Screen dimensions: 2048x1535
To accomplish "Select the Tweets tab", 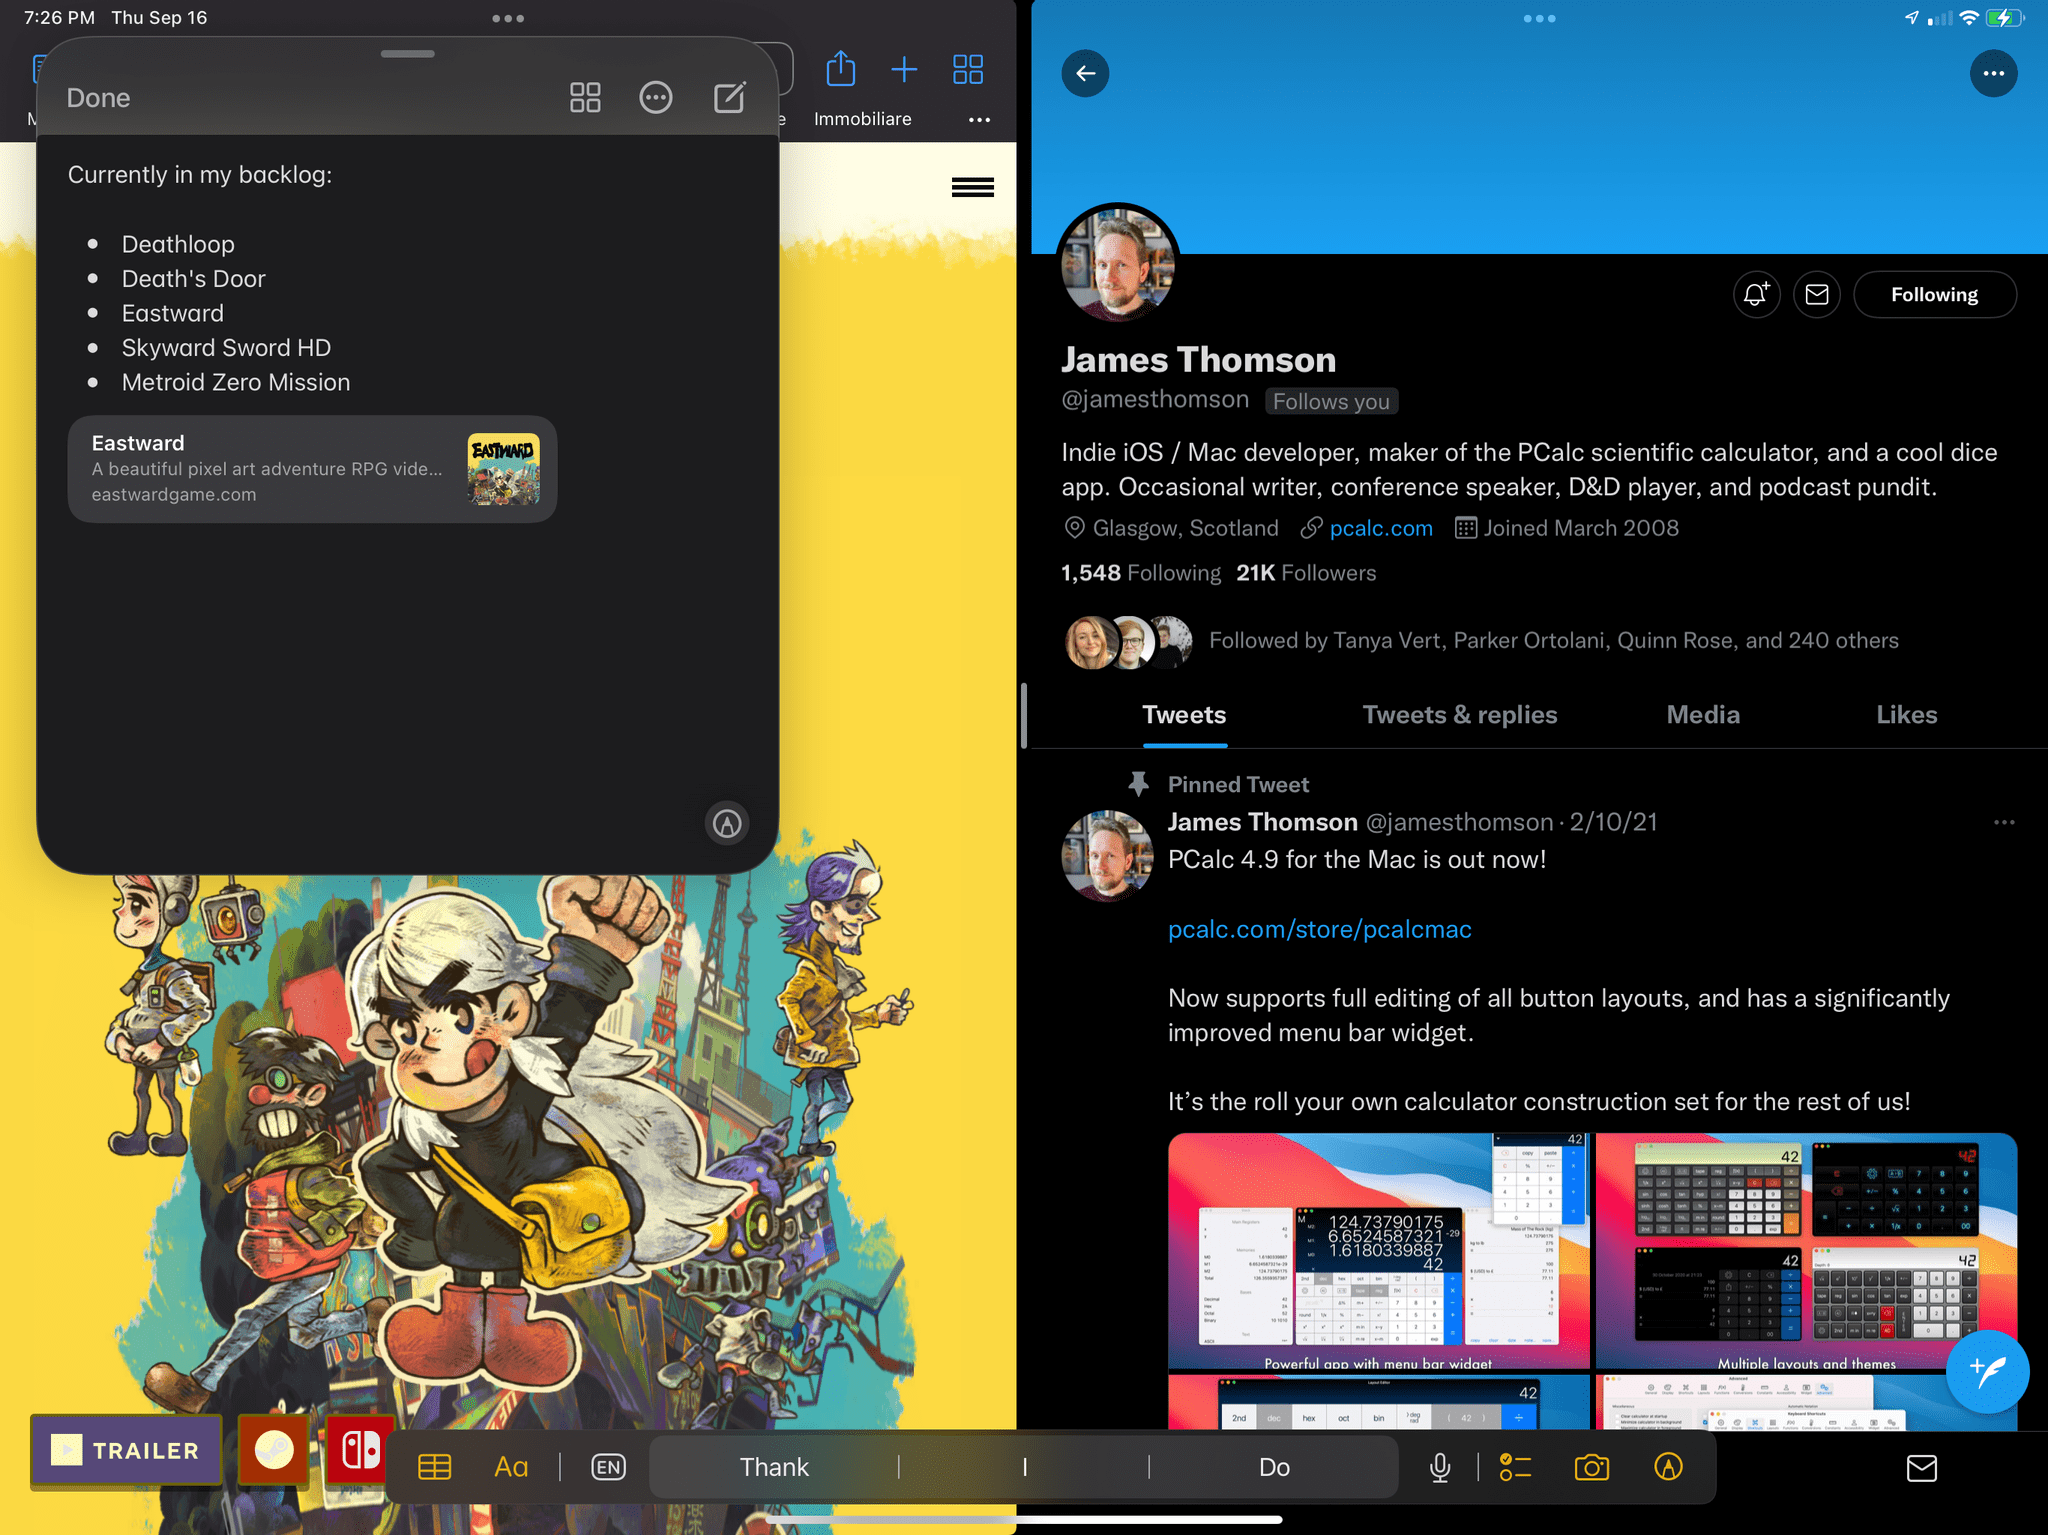I will [1184, 715].
